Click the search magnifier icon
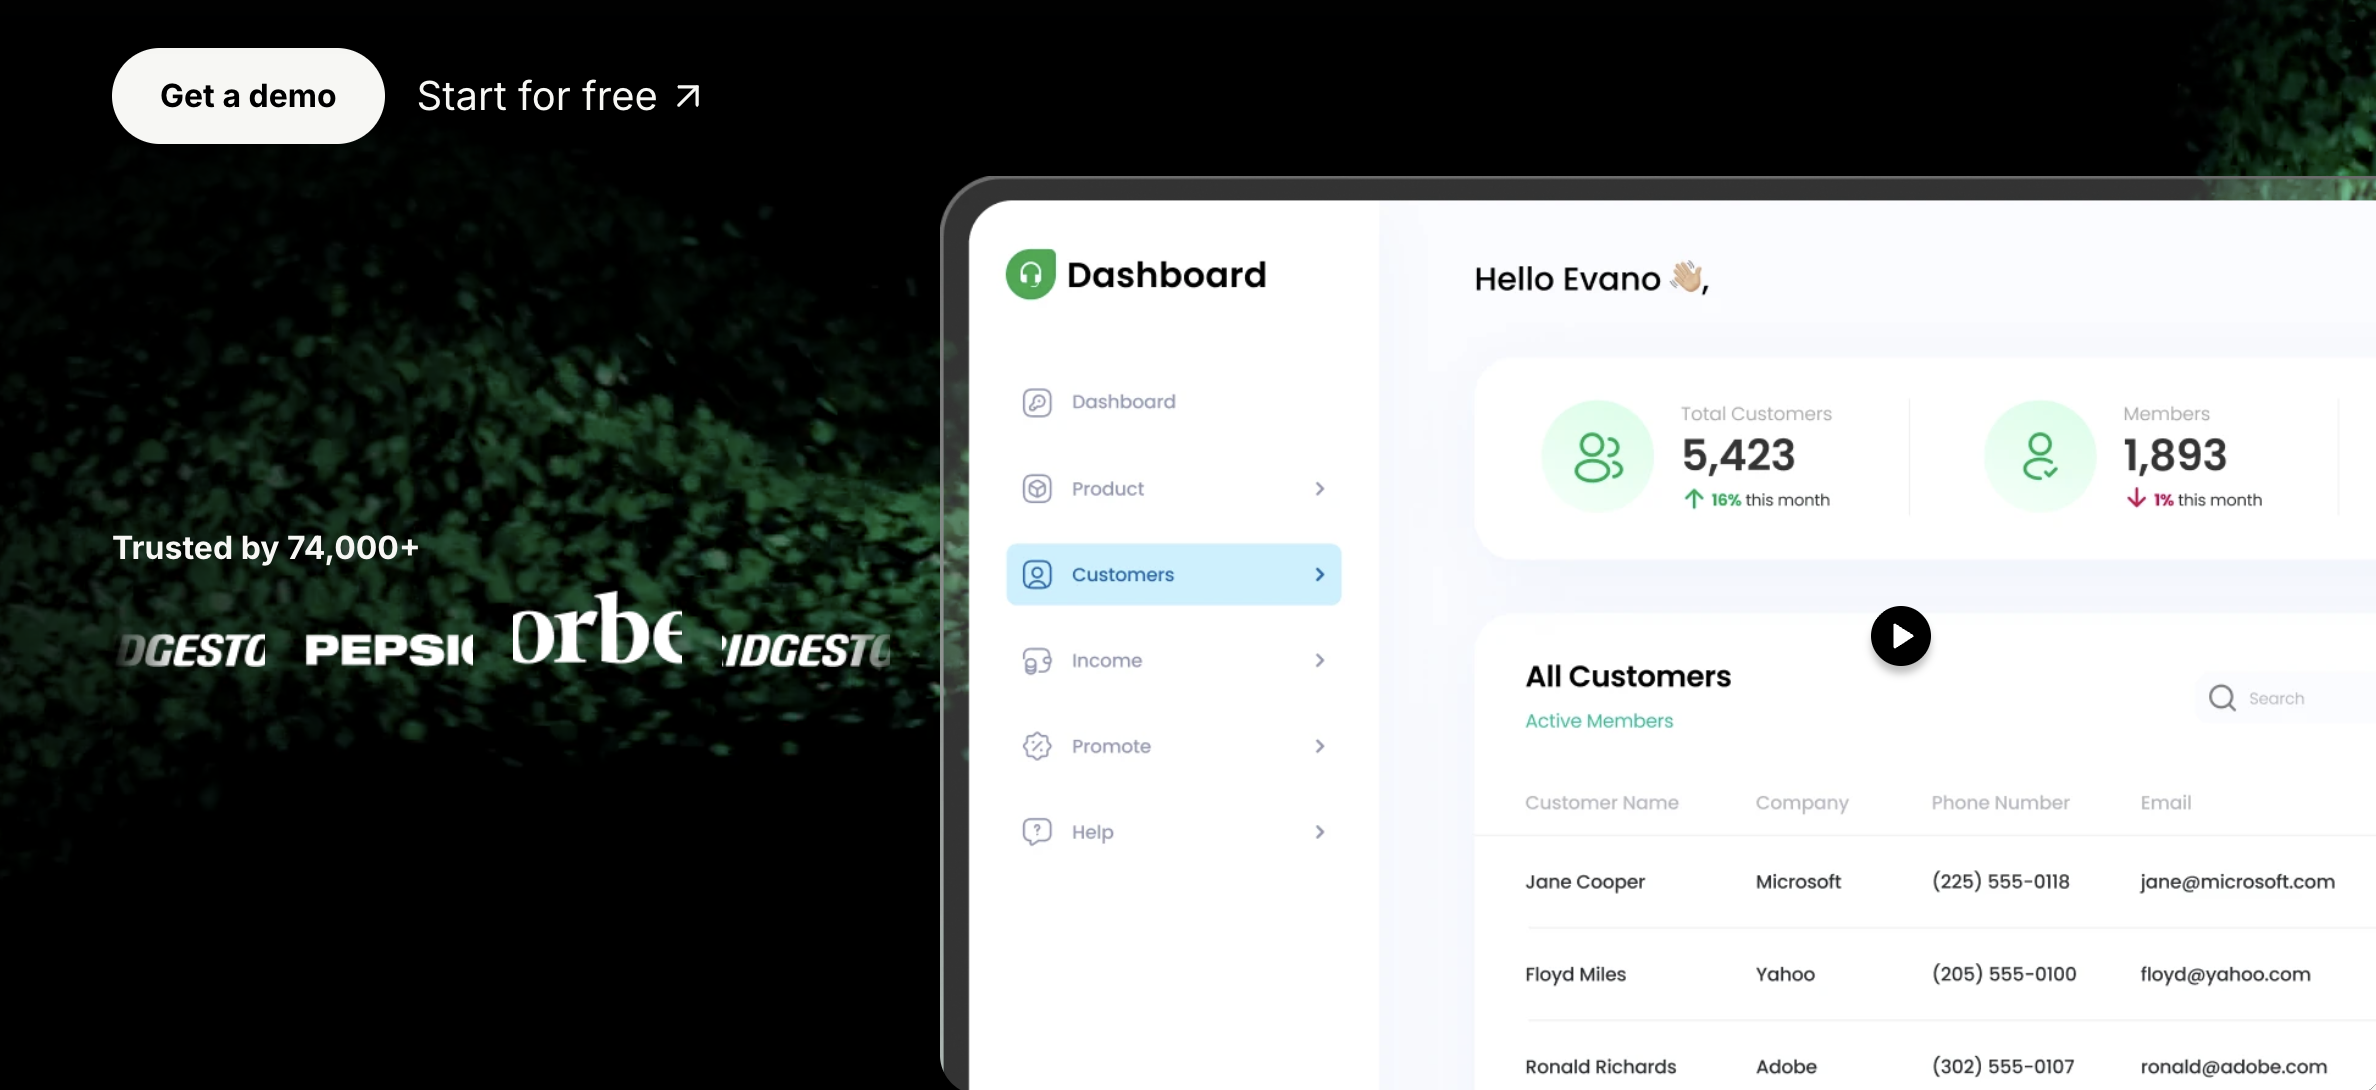 (x=2222, y=698)
